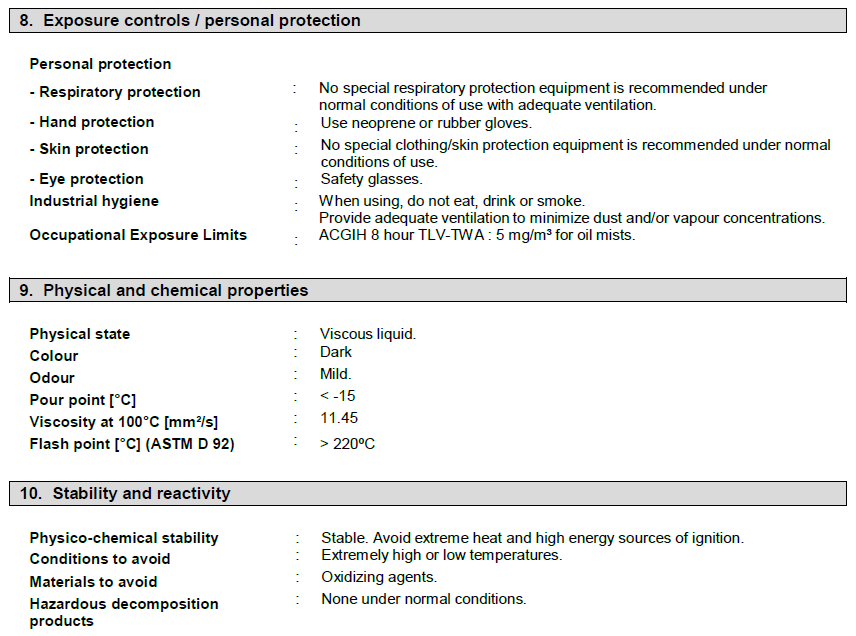The height and width of the screenshot is (636, 856).
Task: Click the 'Flash point [°C] (ASTM D 92)' label
Action: click(132, 444)
